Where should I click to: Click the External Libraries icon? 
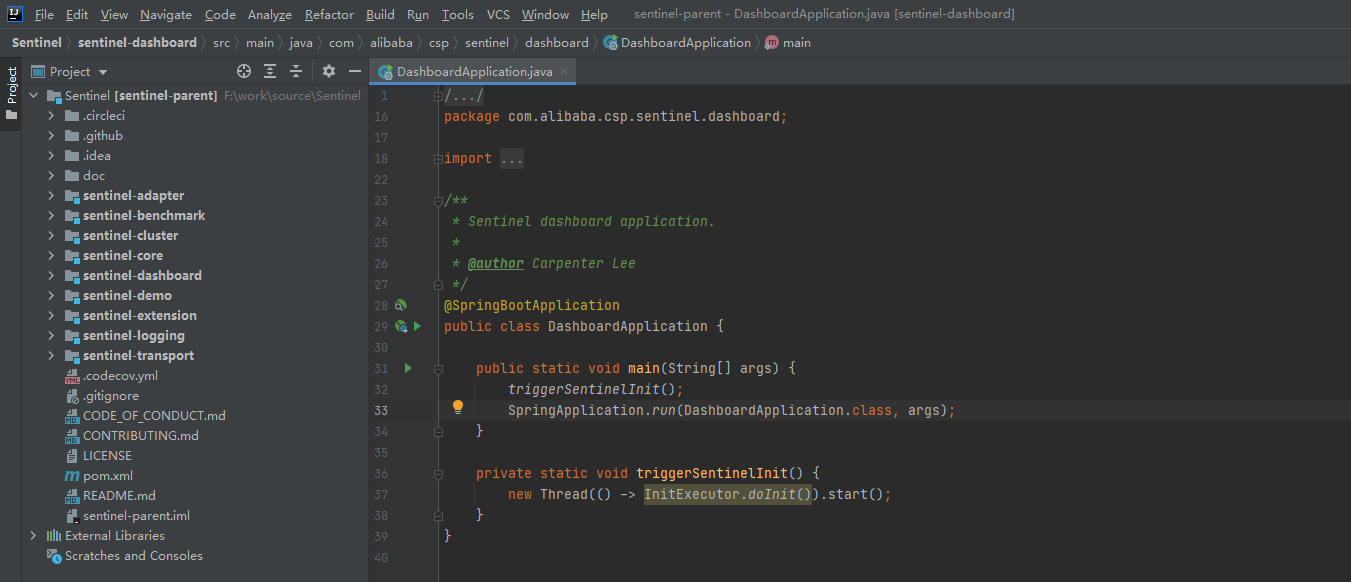click(x=54, y=536)
